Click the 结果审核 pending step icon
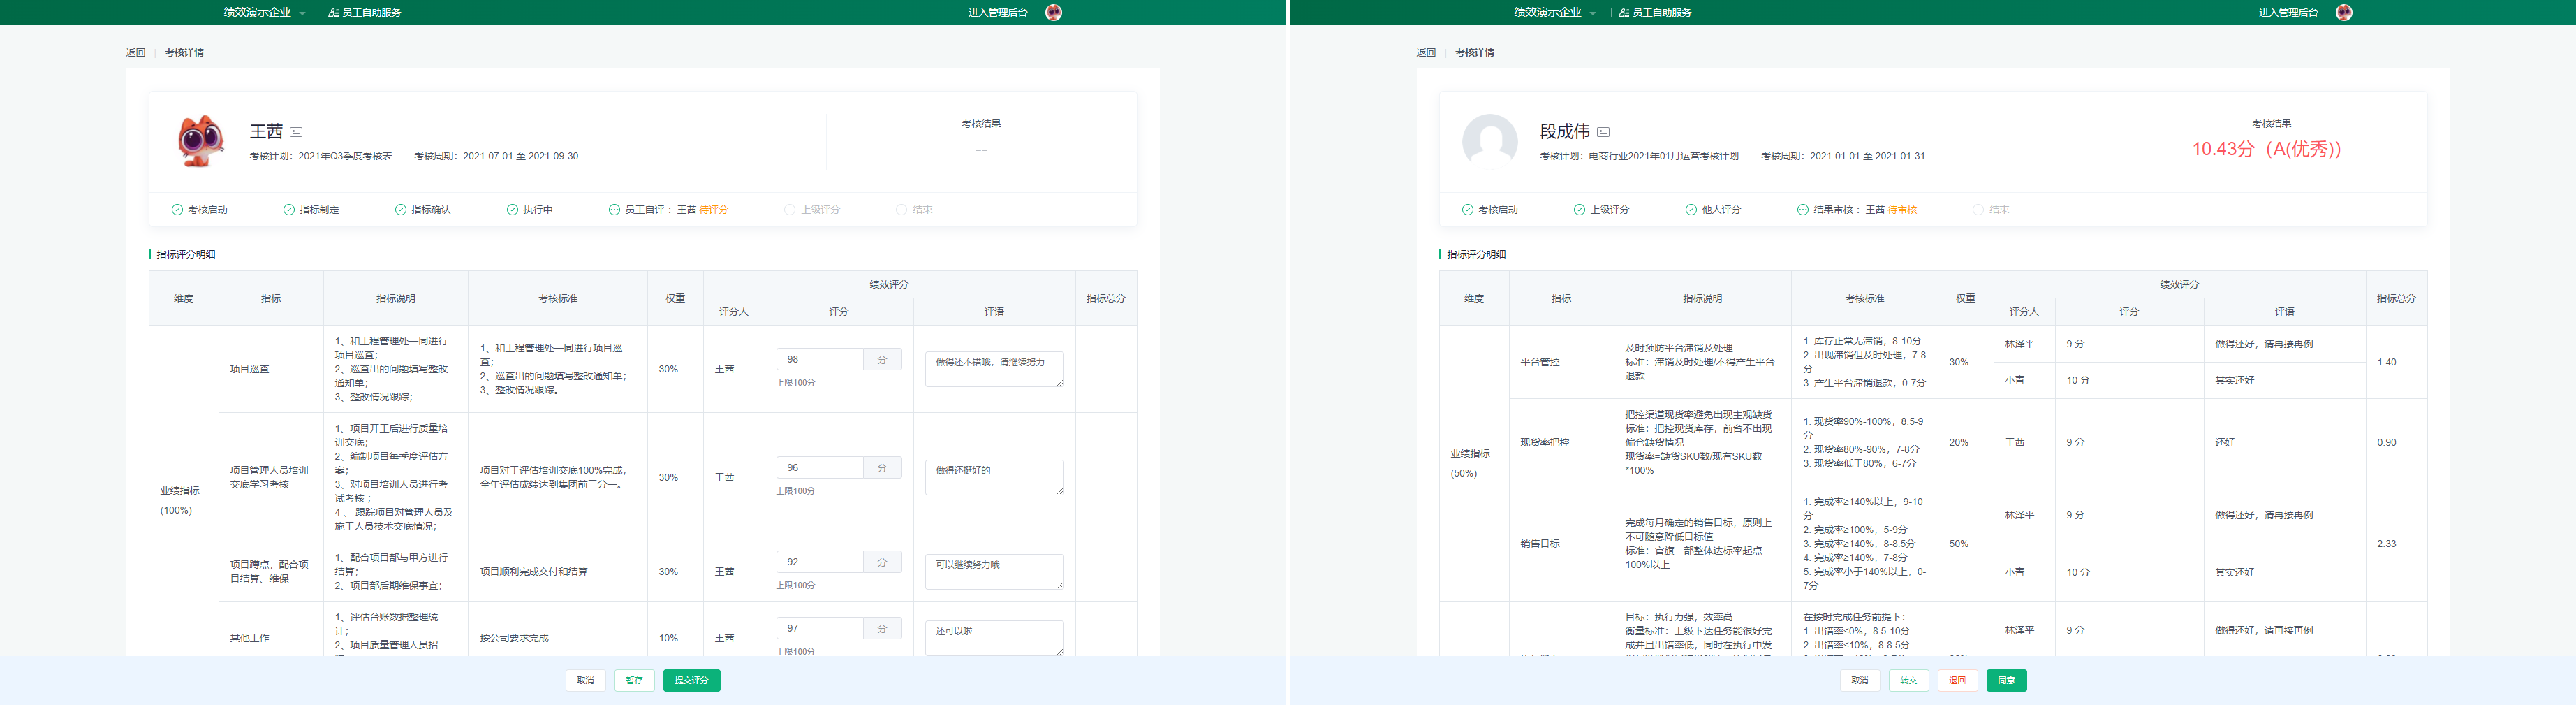 point(1802,210)
